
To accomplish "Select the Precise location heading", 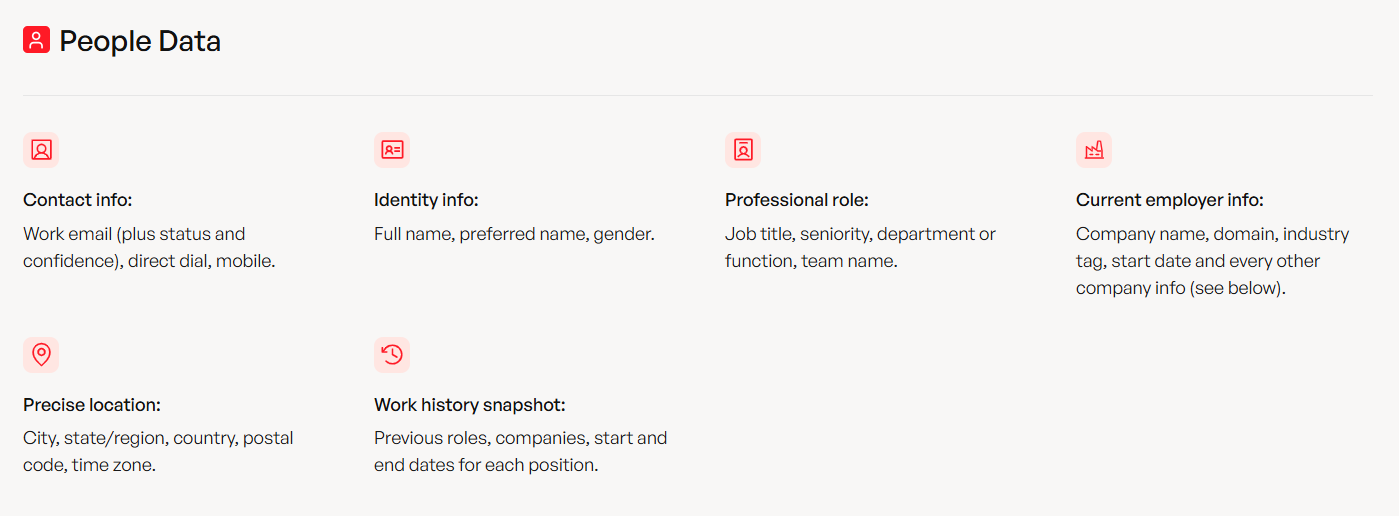I will click(x=92, y=405).
